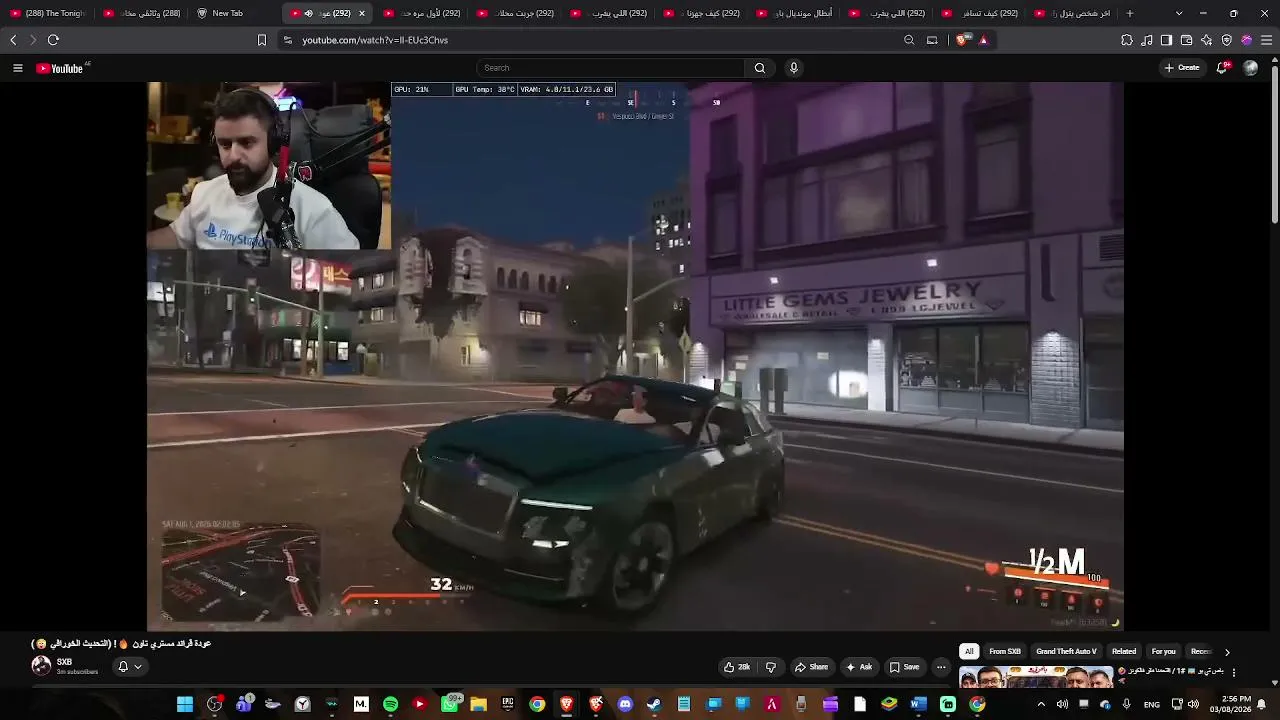Select the All filter chip

pyautogui.click(x=969, y=652)
